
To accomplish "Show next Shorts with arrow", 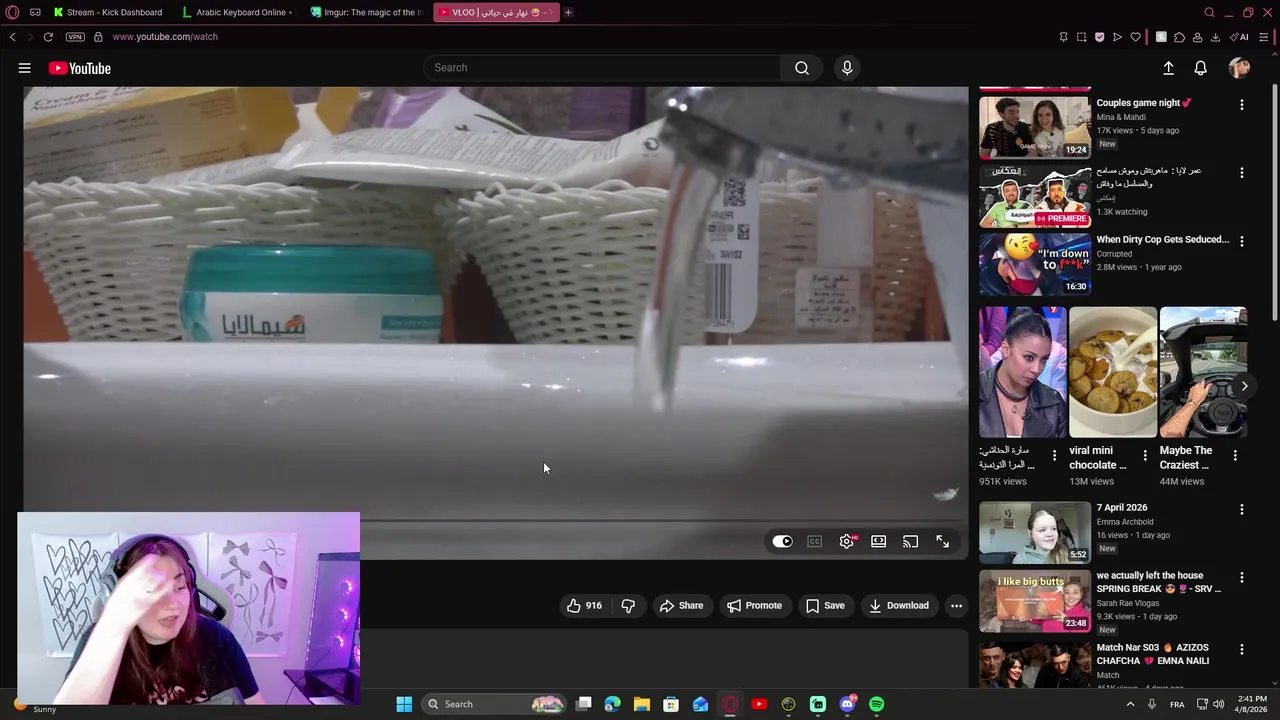I will coord(1244,386).
